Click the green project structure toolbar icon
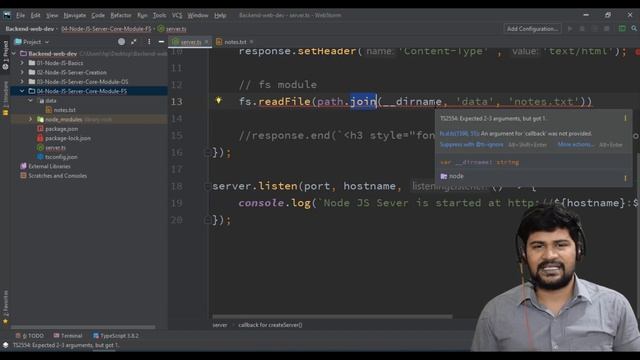 click(x=622, y=29)
